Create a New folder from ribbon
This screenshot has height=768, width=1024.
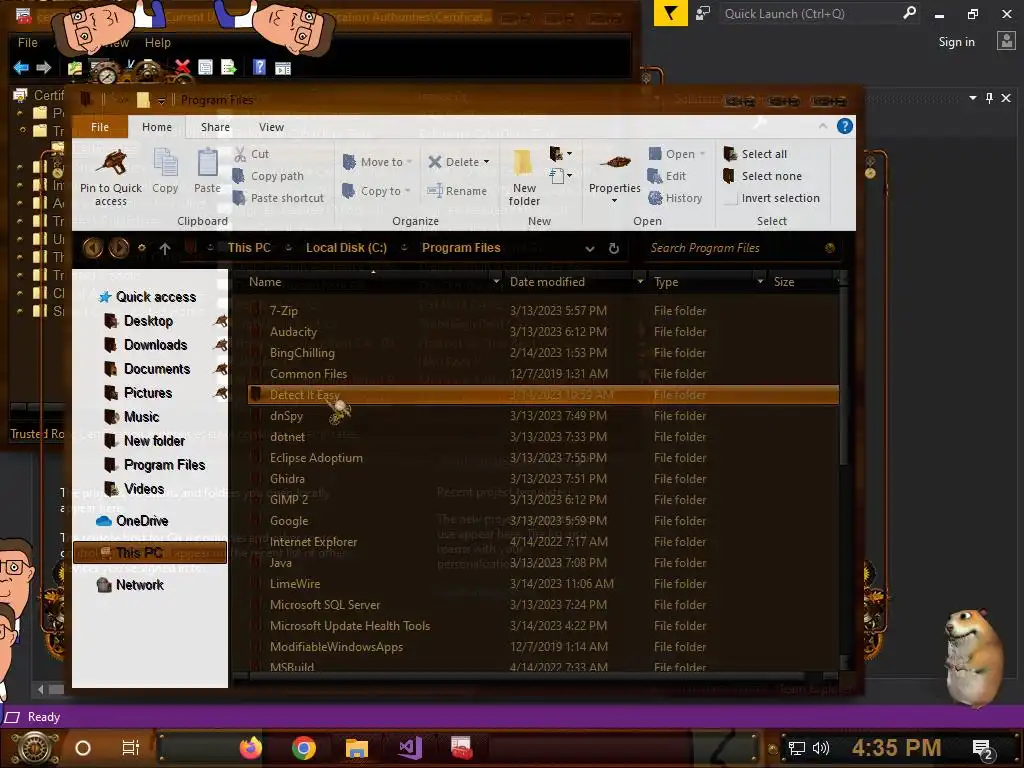[x=524, y=178]
